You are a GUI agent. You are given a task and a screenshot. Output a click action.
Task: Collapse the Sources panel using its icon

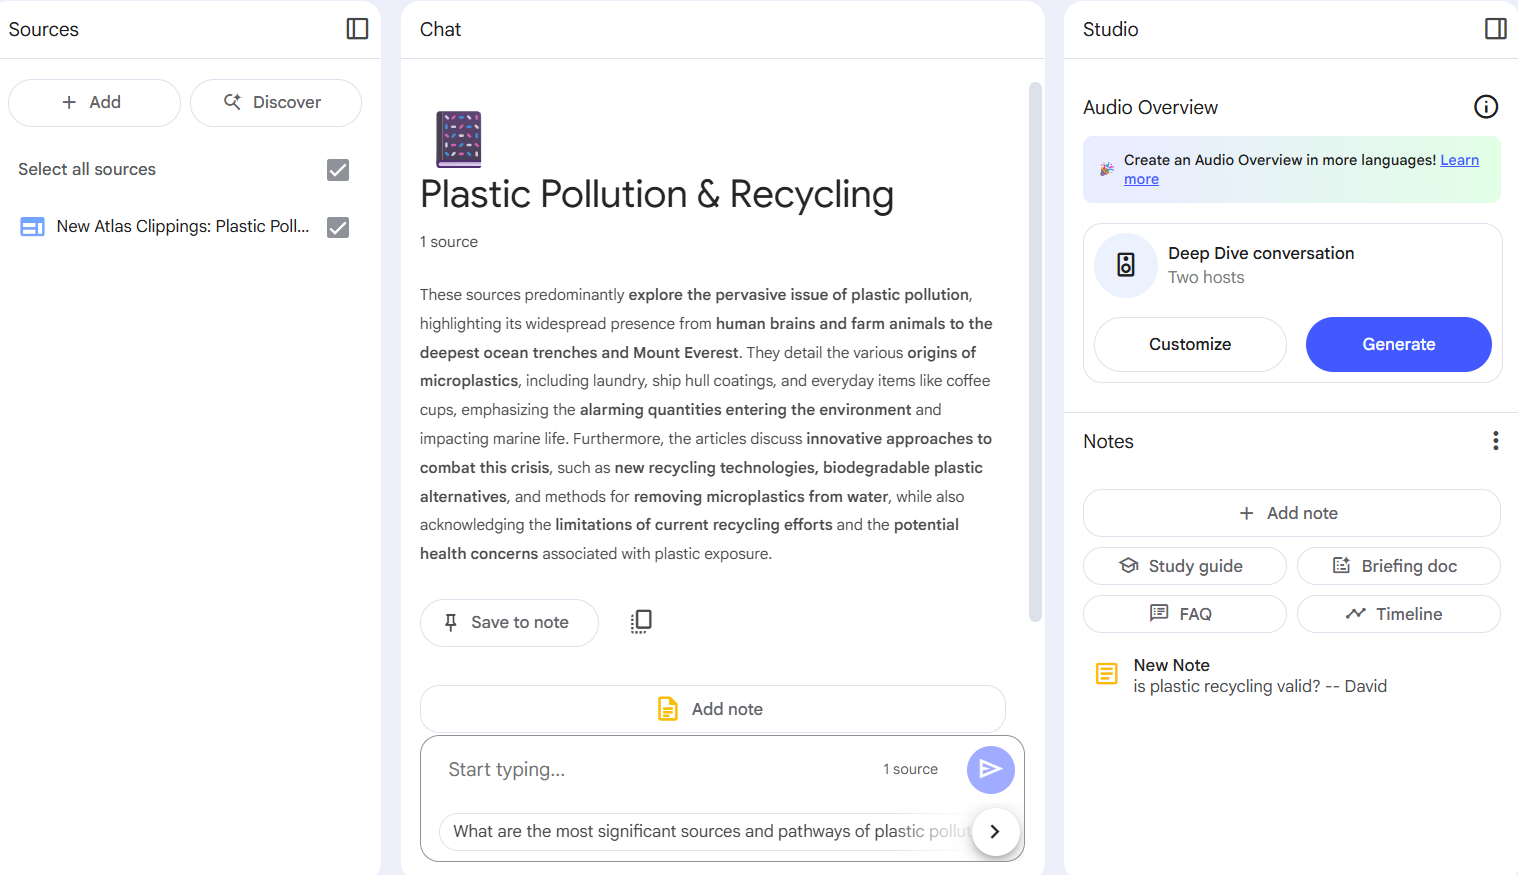tap(357, 29)
